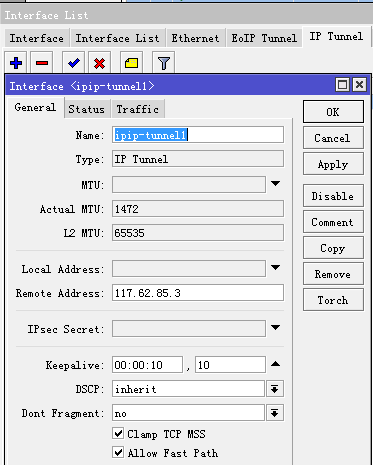The image size is (373, 465).
Task: Click the Remote Address field 117.62.85.3
Action: click(x=198, y=293)
